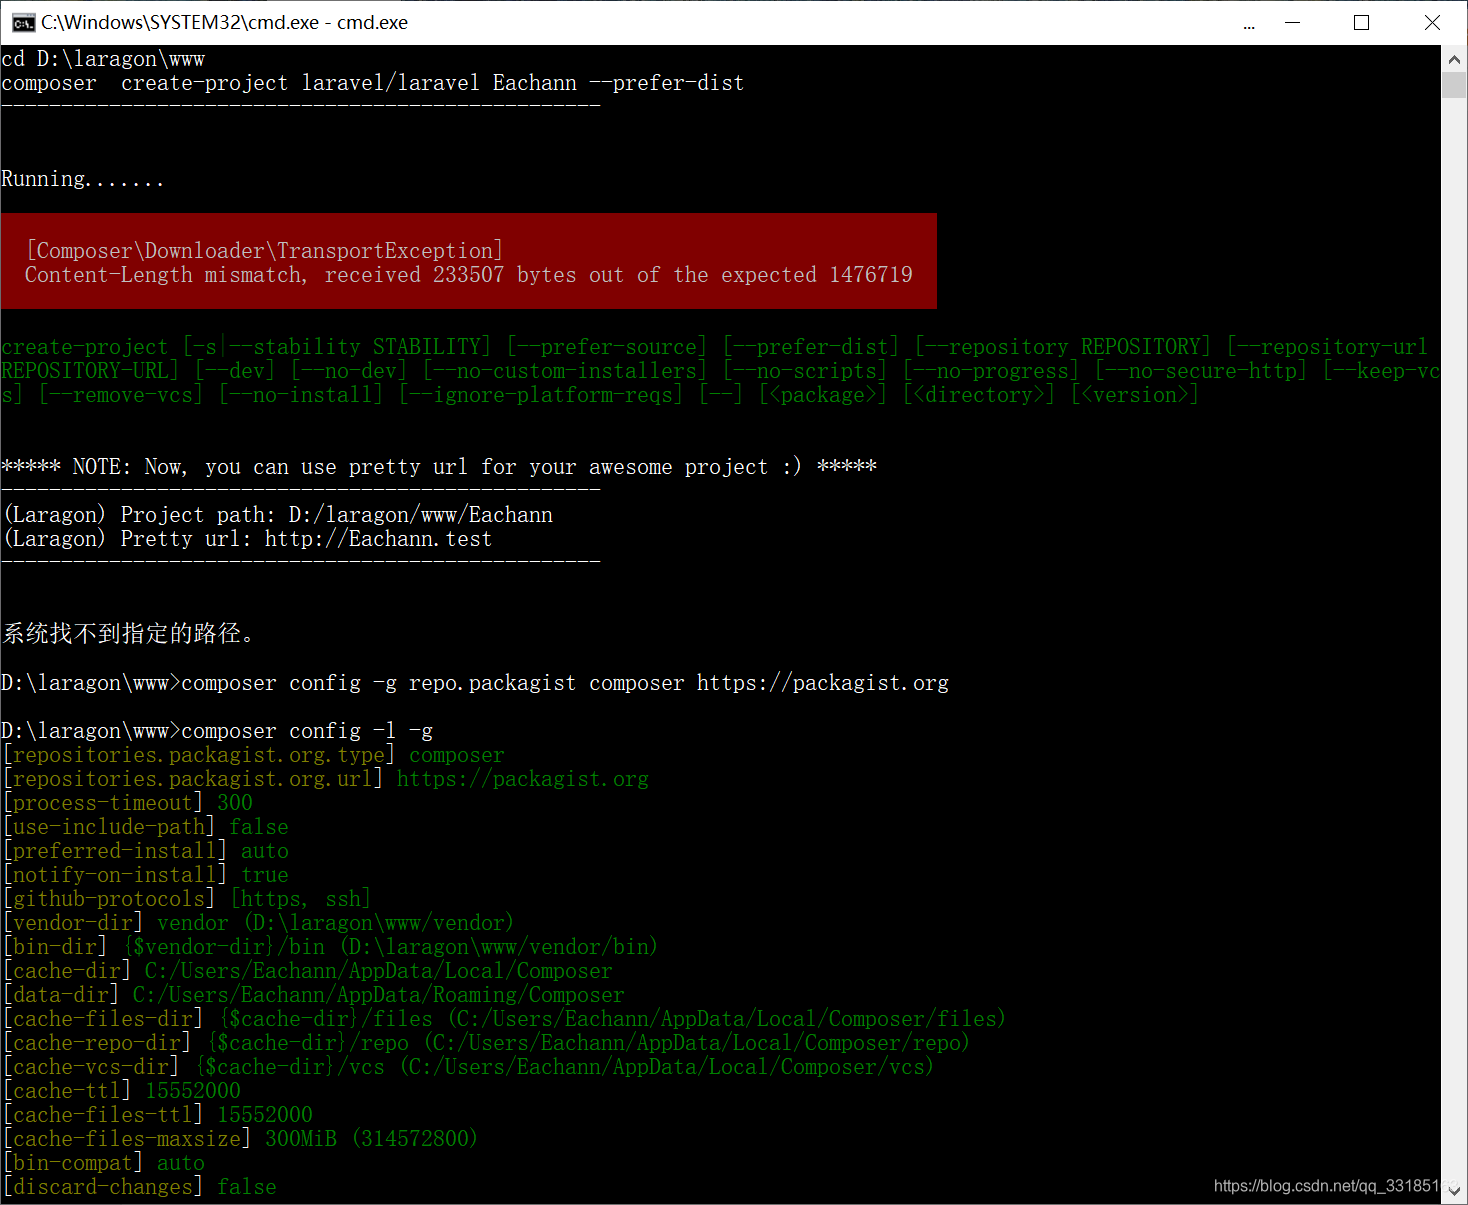
Task: Click the '[--repository REPOSITORY]' option text
Action: (x=1063, y=347)
